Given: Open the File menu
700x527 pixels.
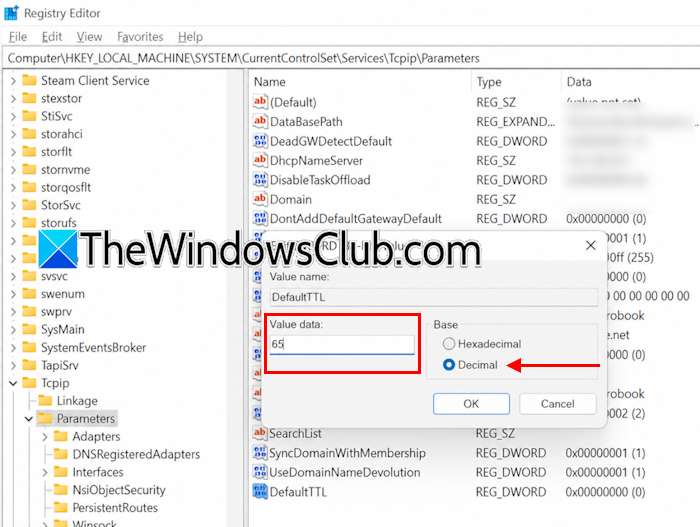Looking at the screenshot, I should coord(18,37).
